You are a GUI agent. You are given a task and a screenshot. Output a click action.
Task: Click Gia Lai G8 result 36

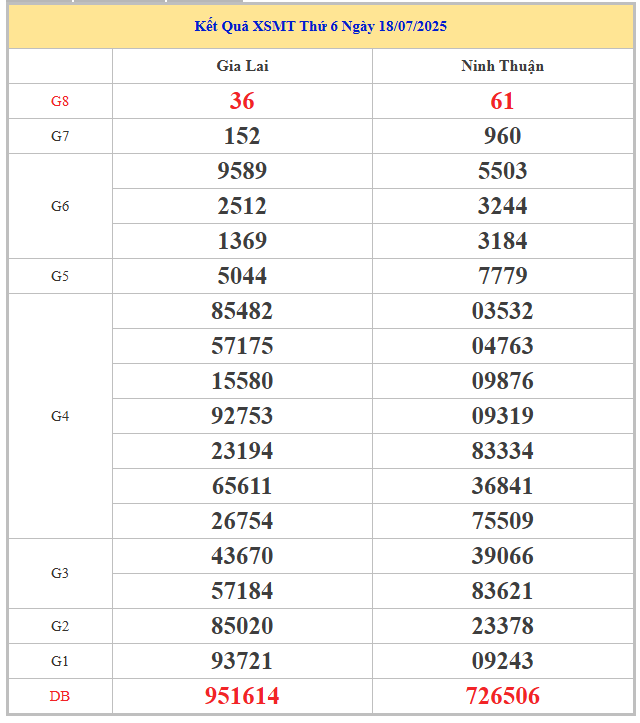pyautogui.click(x=242, y=101)
